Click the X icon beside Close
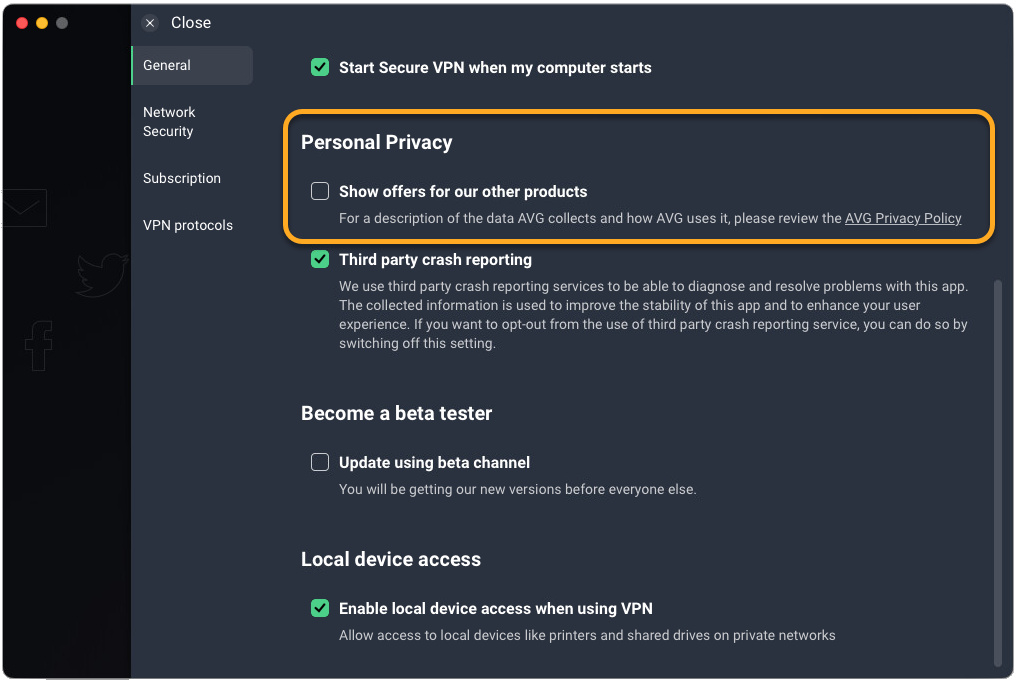The width and height of the screenshot is (1016, 684). (x=150, y=23)
